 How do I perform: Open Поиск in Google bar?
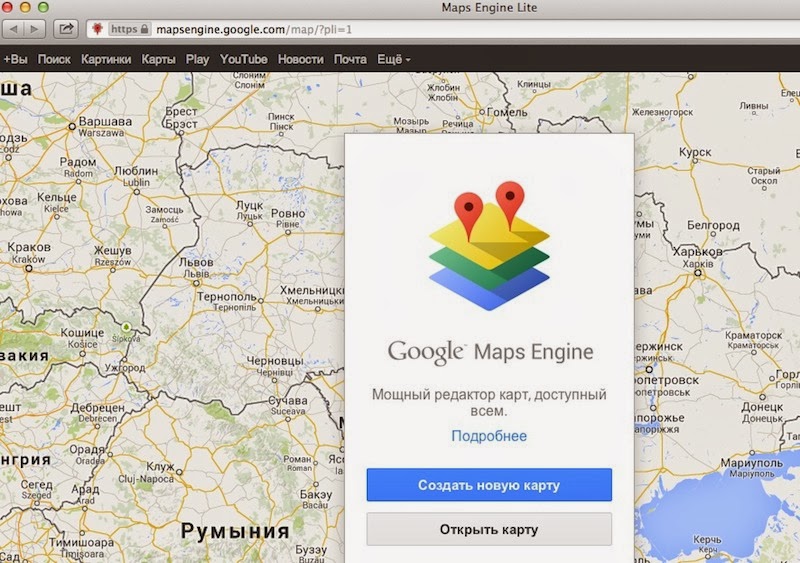pos(54,60)
